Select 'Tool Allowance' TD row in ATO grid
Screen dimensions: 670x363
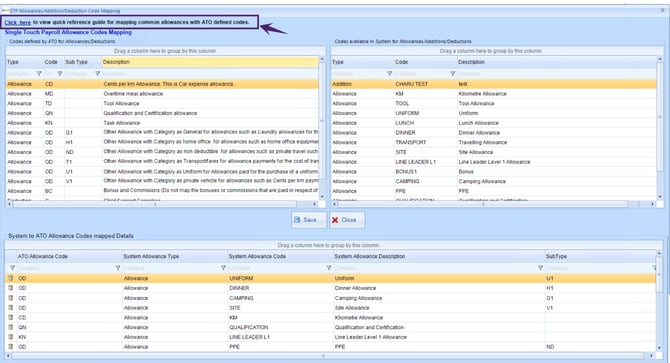point(162,103)
